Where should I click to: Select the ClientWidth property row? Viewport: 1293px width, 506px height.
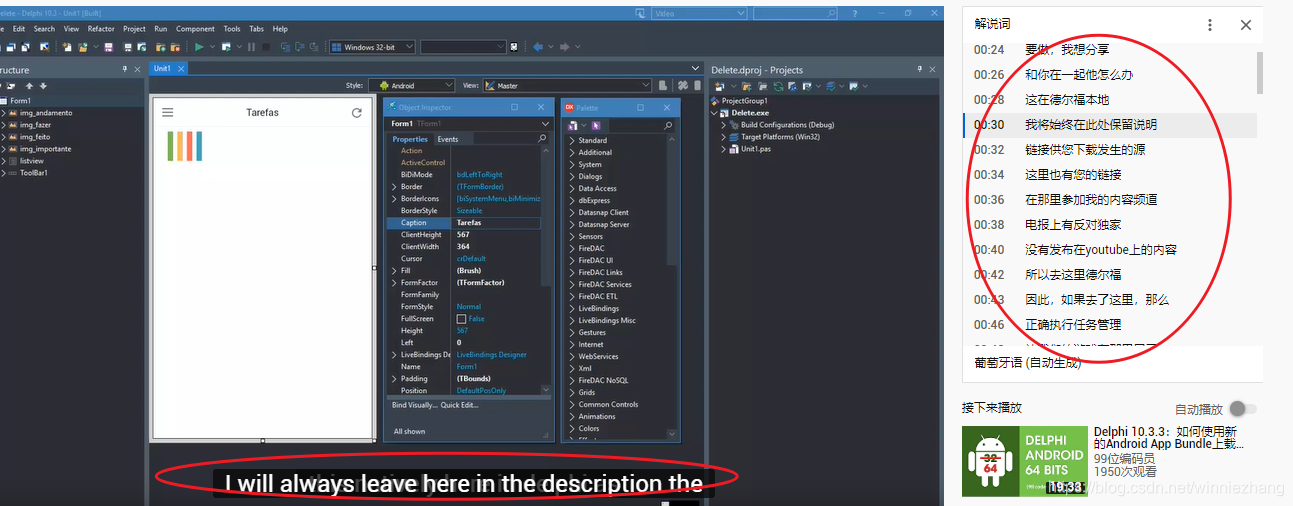point(463,247)
